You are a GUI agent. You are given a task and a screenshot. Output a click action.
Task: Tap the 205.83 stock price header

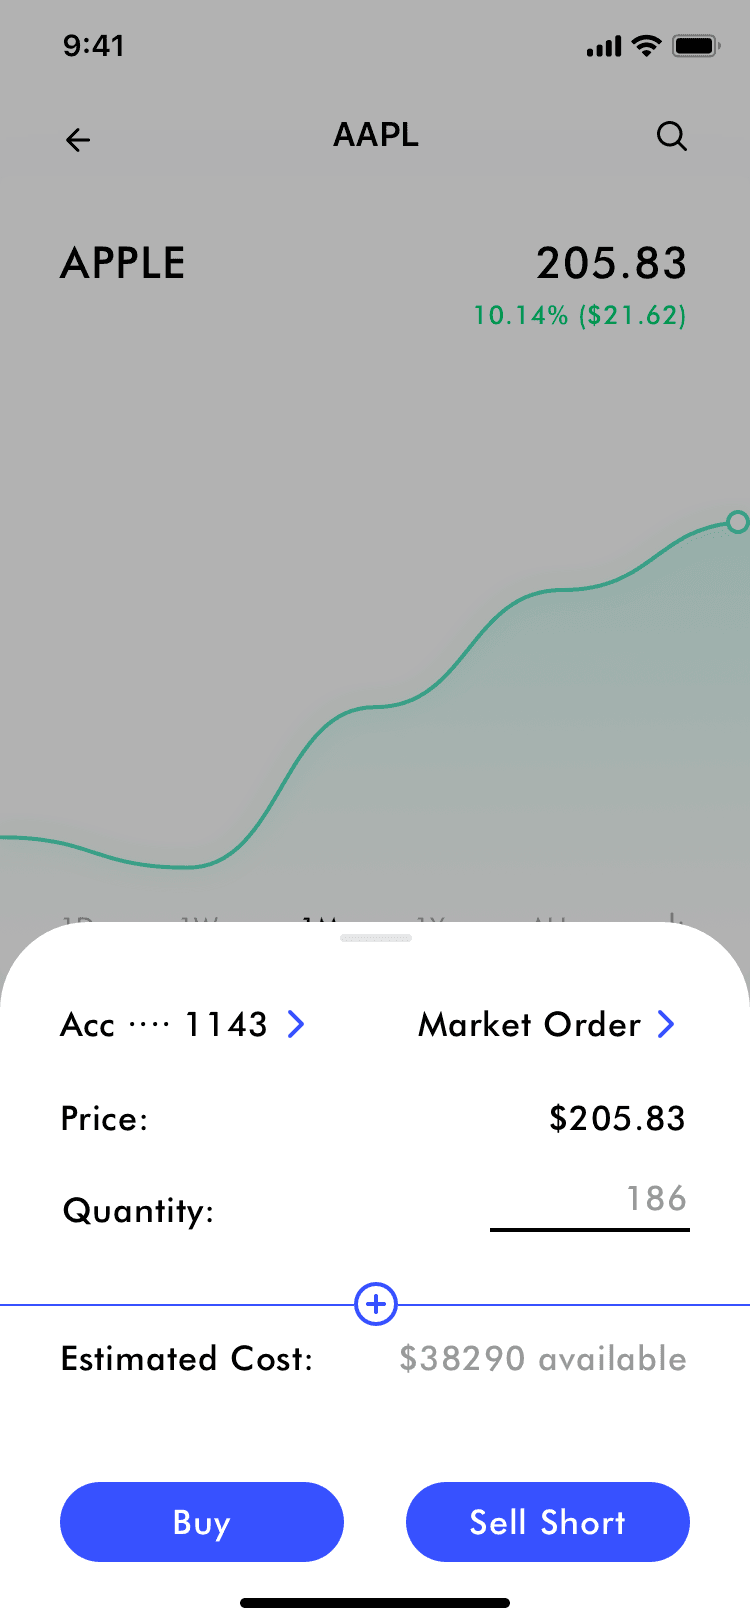pyautogui.click(x=611, y=264)
